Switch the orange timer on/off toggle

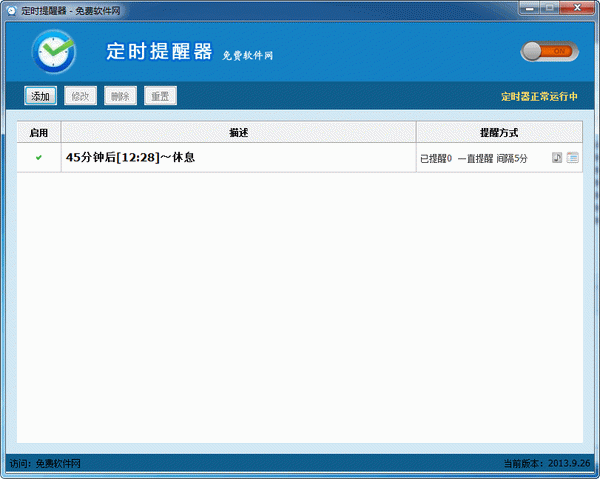click(x=546, y=51)
